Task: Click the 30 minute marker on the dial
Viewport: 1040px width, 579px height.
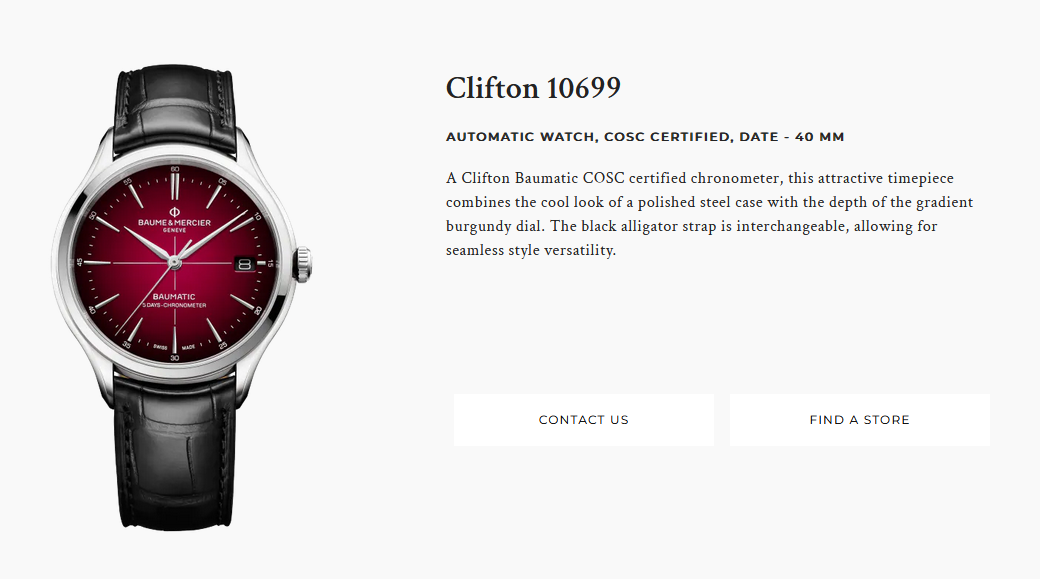Action: (x=174, y=358)
